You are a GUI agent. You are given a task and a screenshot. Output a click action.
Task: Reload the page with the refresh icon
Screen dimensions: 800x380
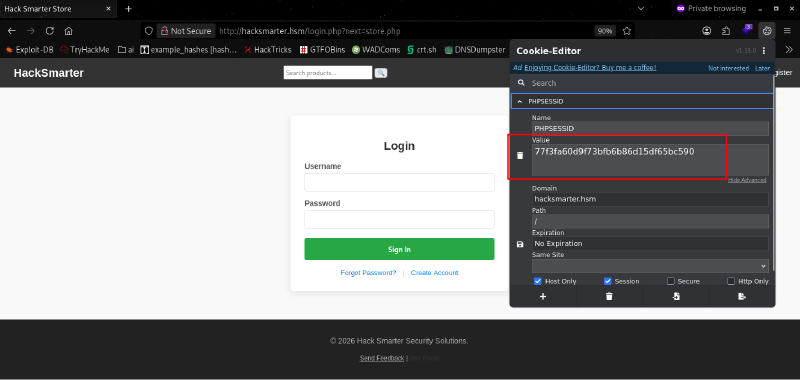tap(50, 31)
